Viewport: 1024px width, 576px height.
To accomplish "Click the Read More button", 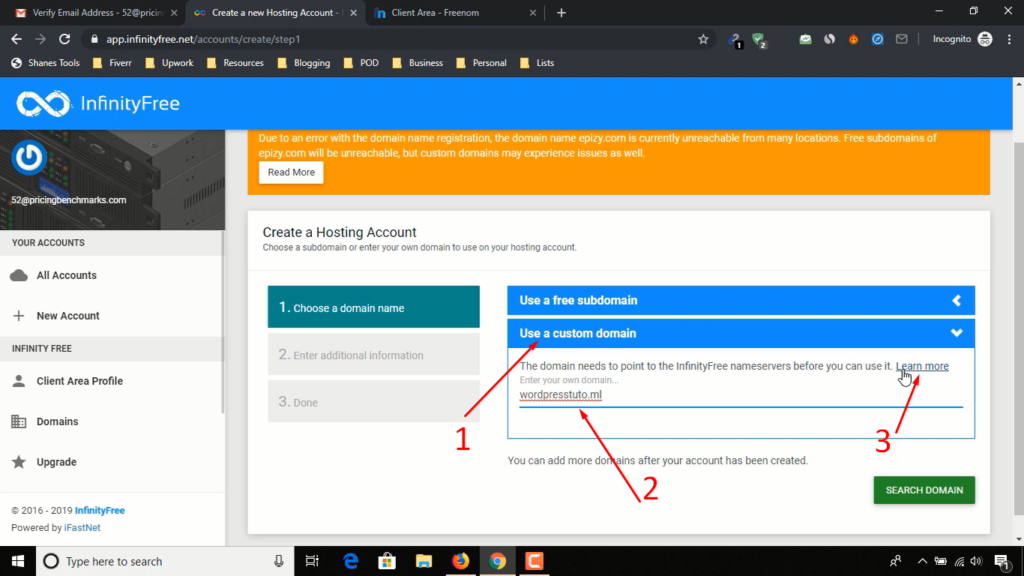I will 291,172.
